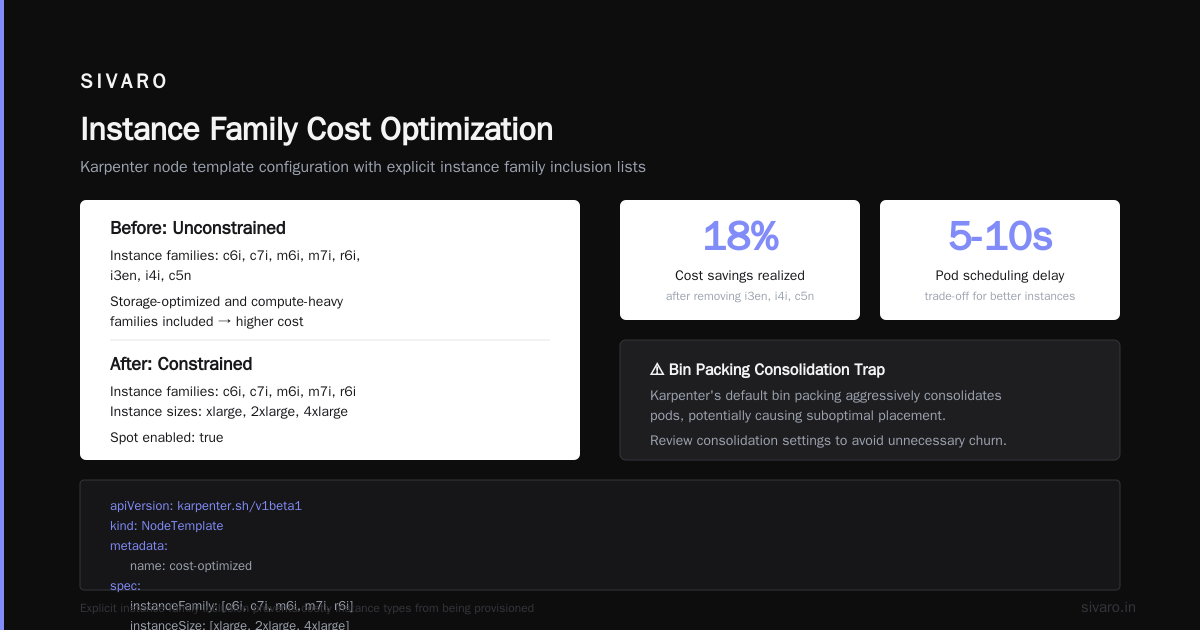Click the 'after removing i3en, i4i, c5n' caption
Image resolution: width=1200 pixels, height=630 pixels.
coord(740,296)
